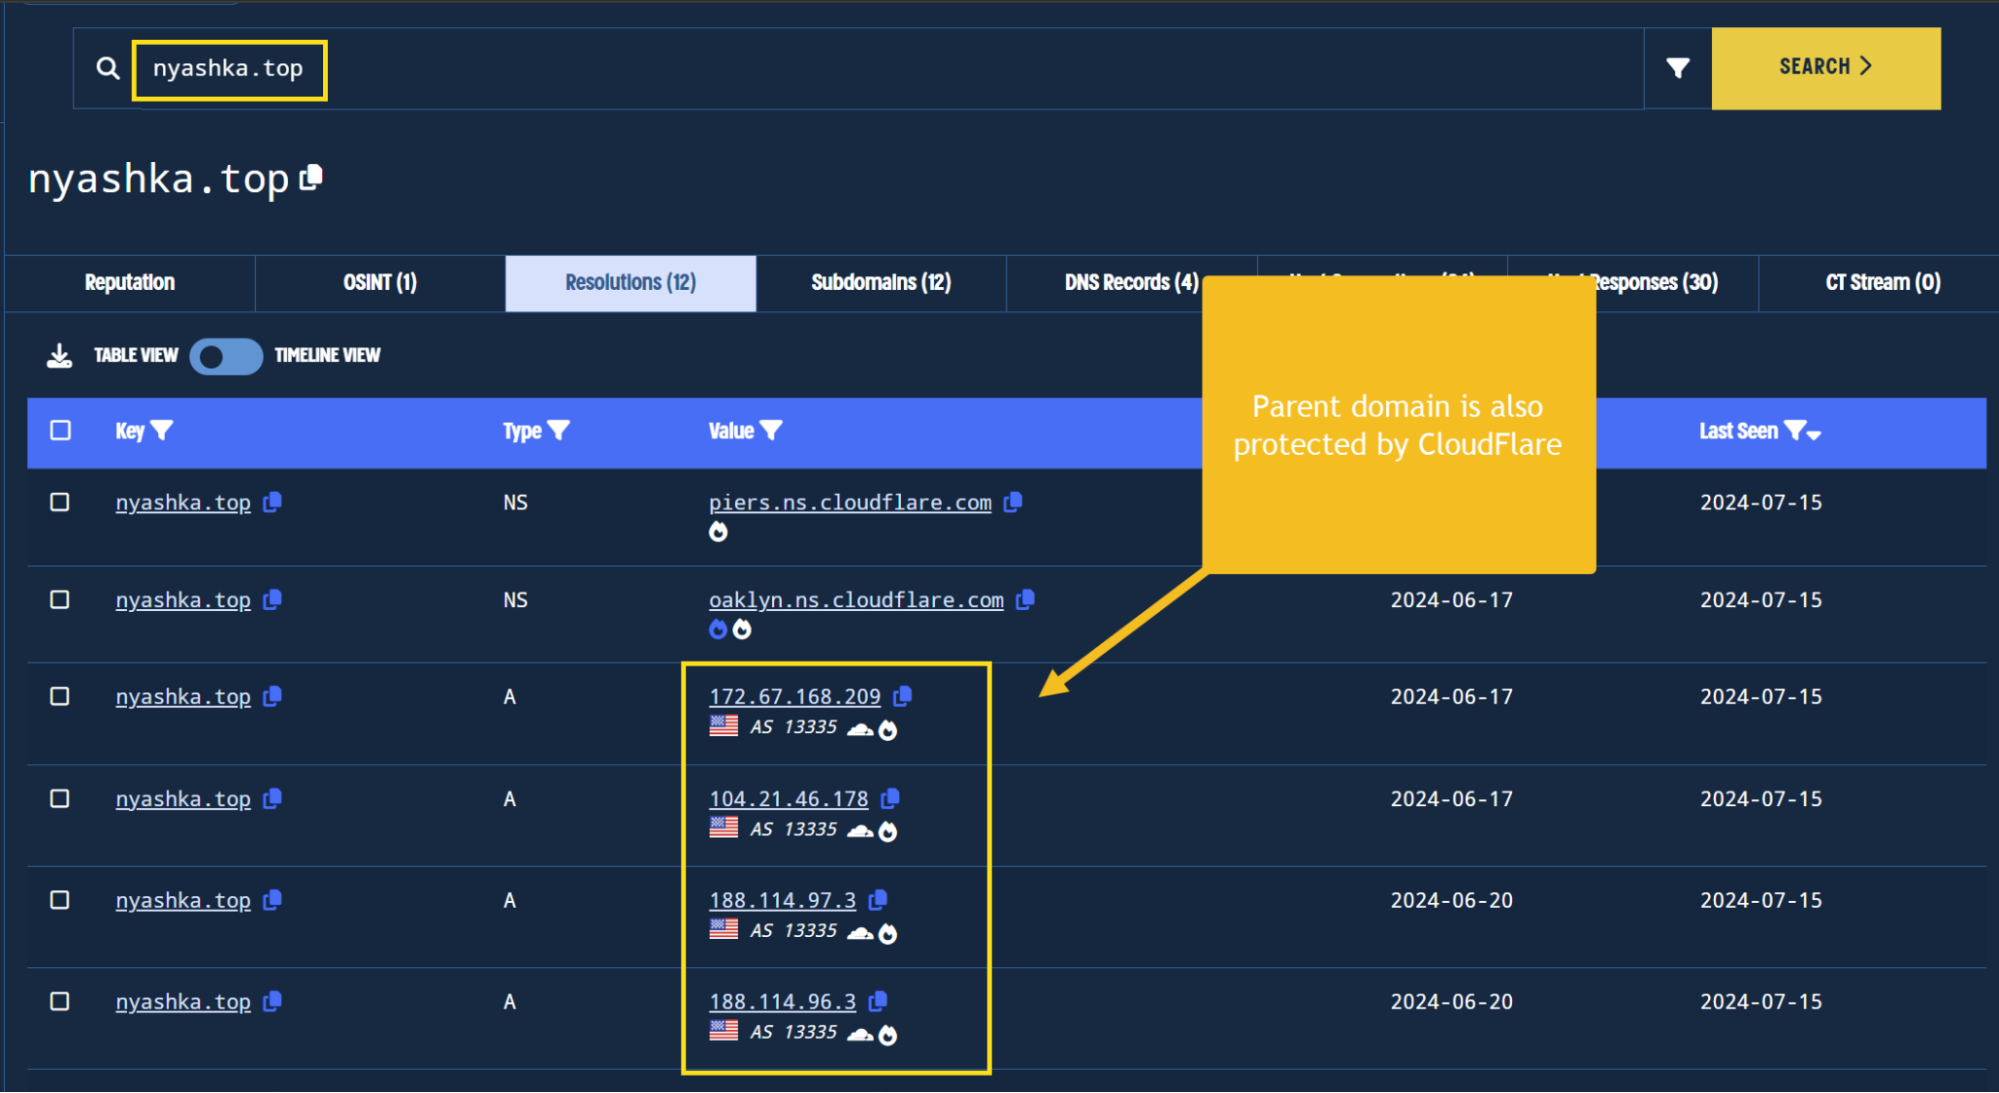The height and width of the screenshot is (1093, 1999).
Task: Open nyashka.top key in first NS row
Action: pos(183,502)
